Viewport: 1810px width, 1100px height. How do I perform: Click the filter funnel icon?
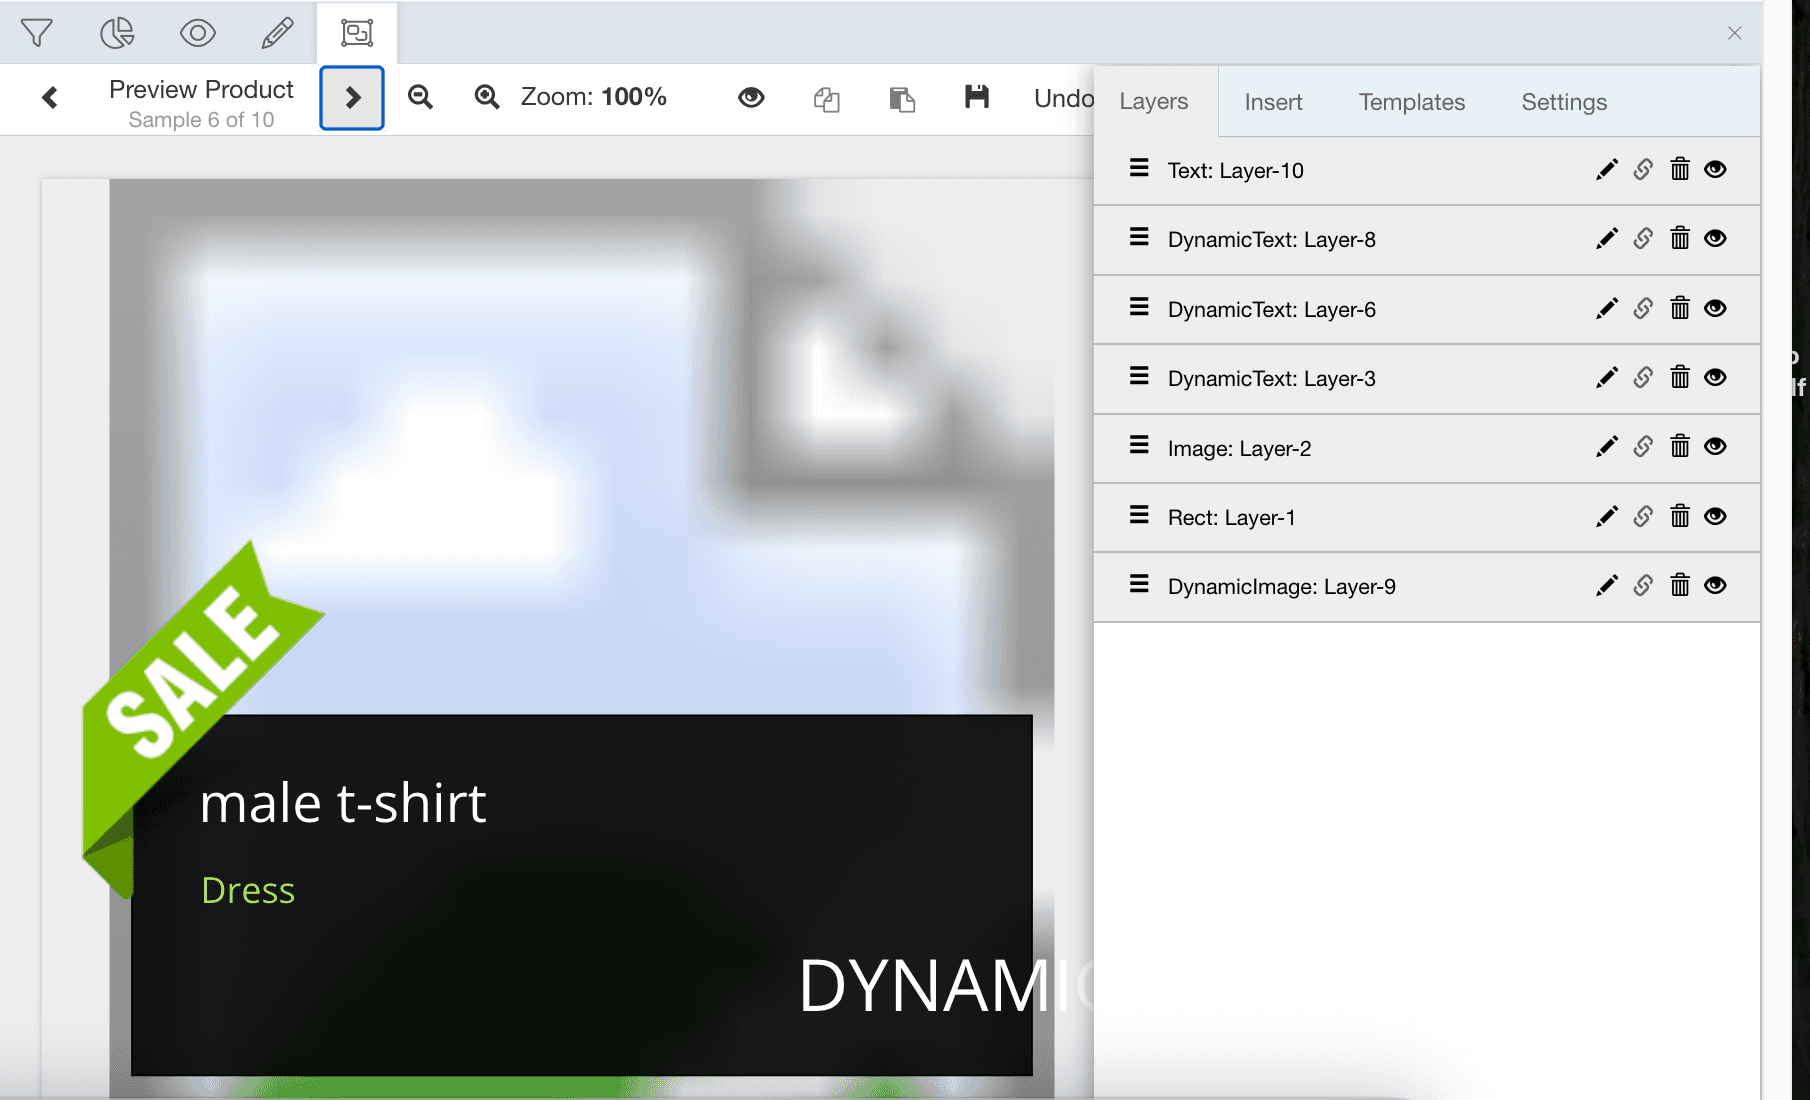(37, 33)
